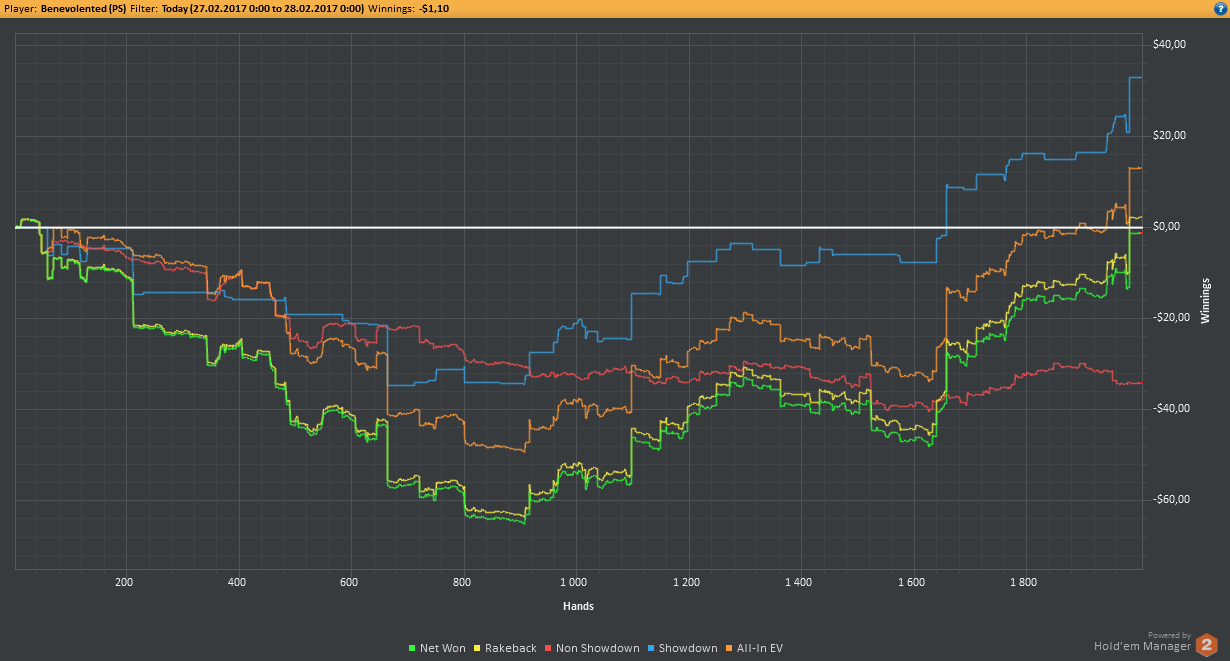The width and height of the screenshot is (1230, 661).
Task: Click the 1 400 hands axis tick
Action: (799, 581)
